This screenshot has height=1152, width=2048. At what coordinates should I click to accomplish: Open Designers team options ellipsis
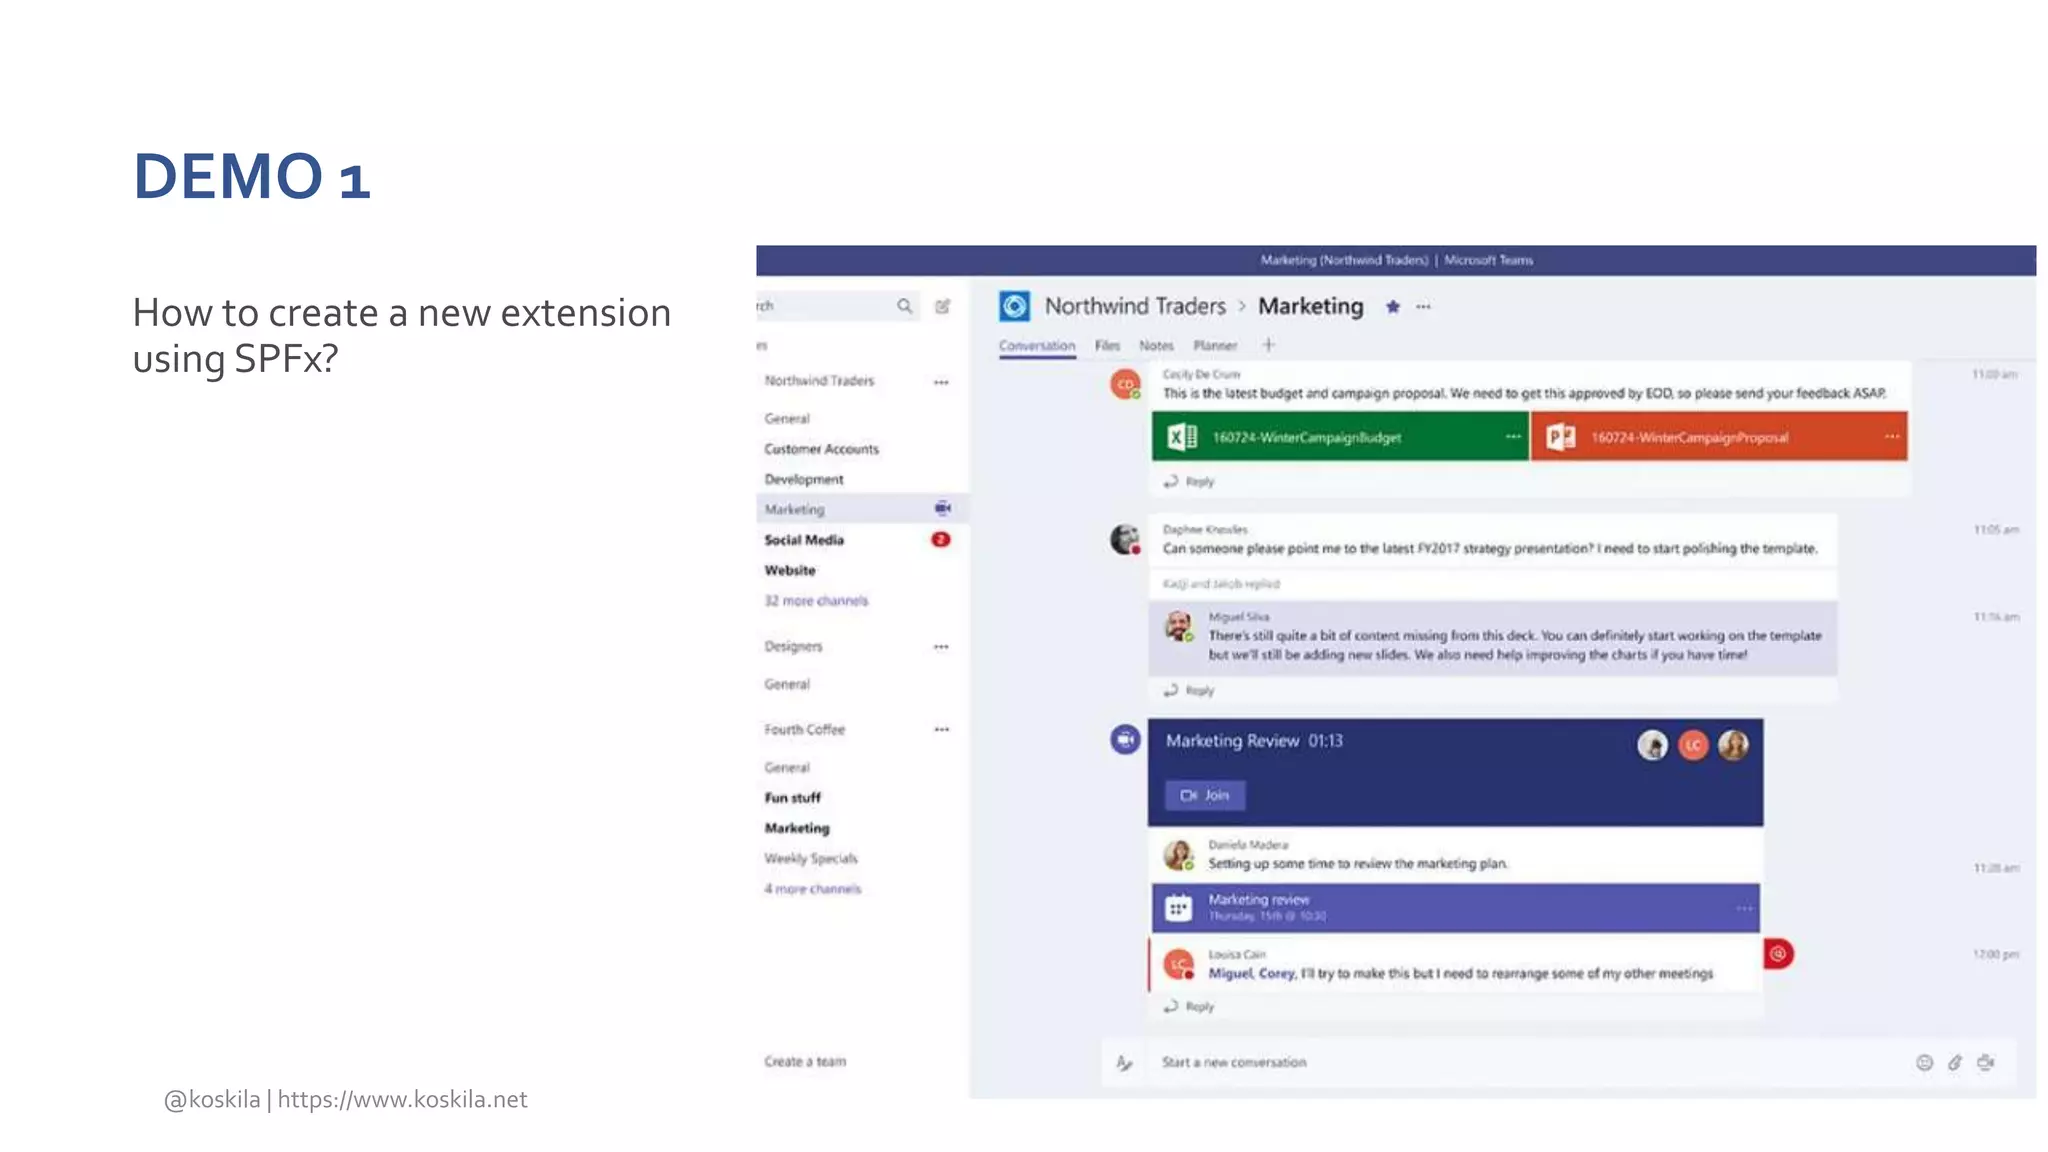[941, 647]
